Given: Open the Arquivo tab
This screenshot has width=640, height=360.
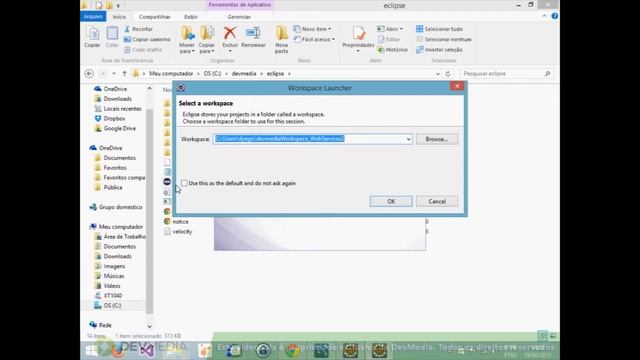Looking at the screenshot, I should tap(93, 16).
